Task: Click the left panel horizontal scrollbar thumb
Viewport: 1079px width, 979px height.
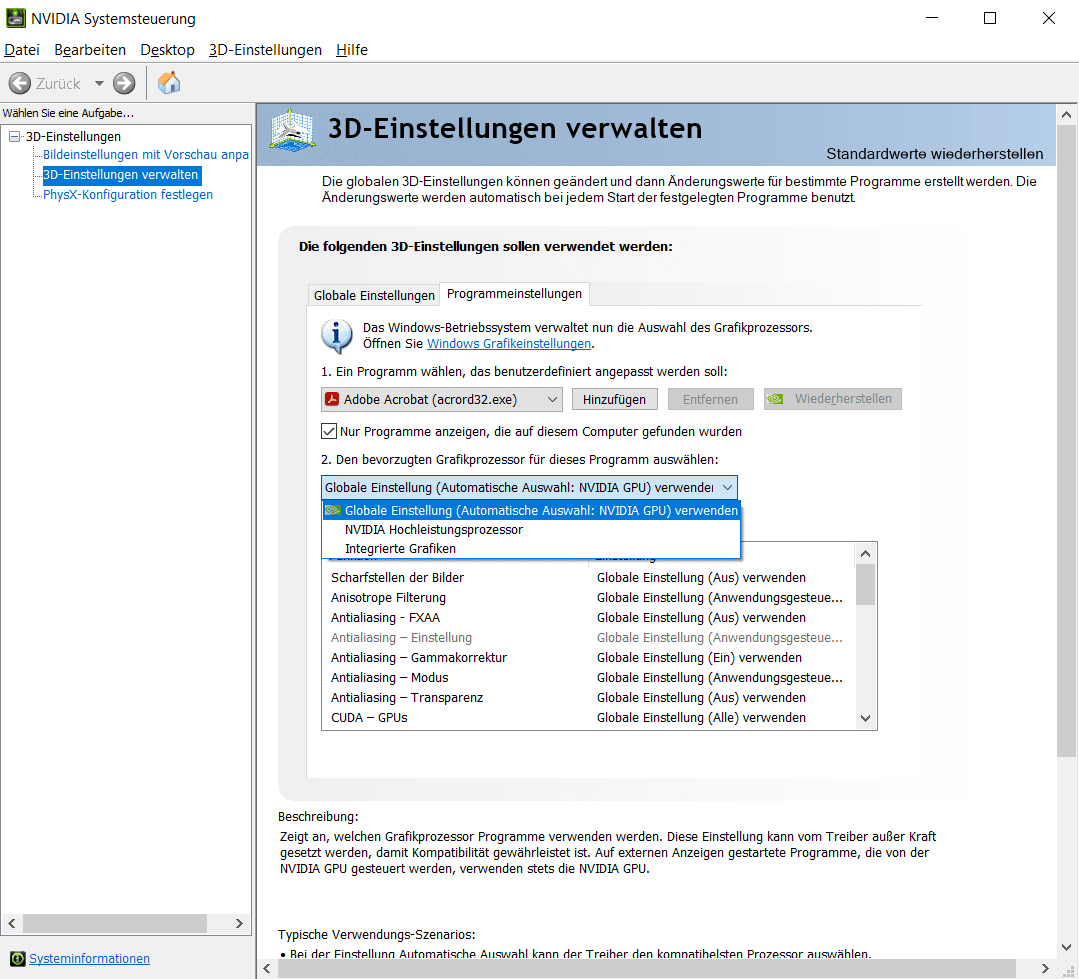Action: pyautogui.click(x=115, y=923)
